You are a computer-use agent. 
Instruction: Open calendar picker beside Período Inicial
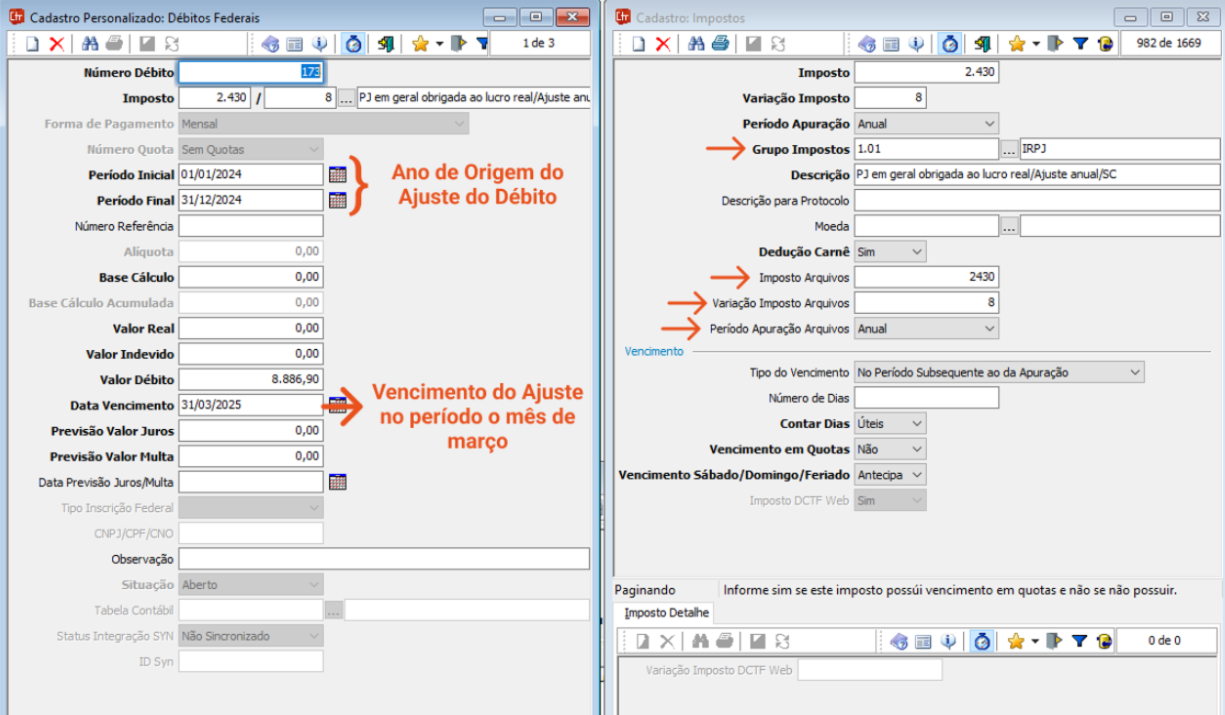tap(337, 174)
